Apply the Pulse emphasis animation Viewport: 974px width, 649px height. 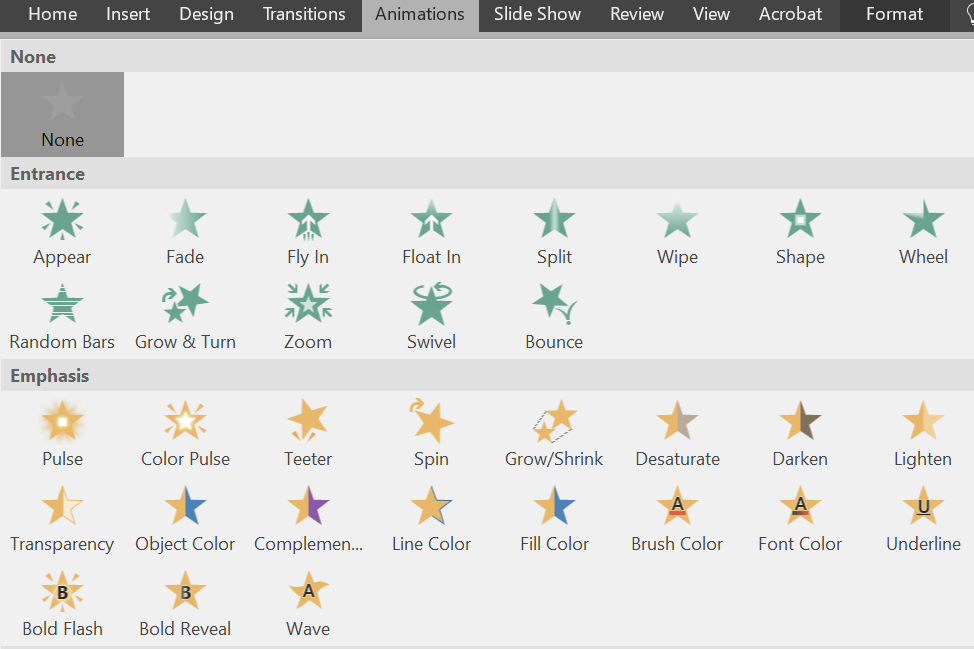pyautogui.click(x=62, y=433)
